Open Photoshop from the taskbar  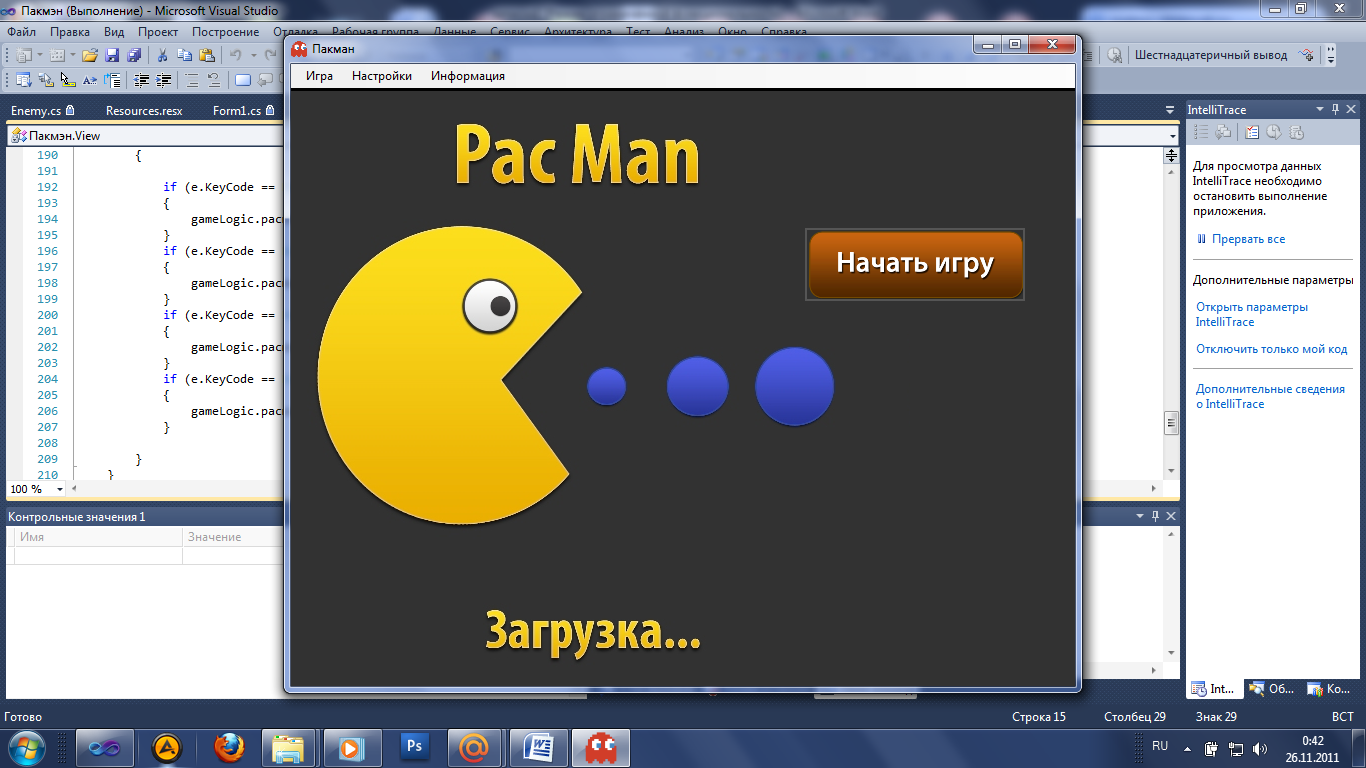point(414,748)
